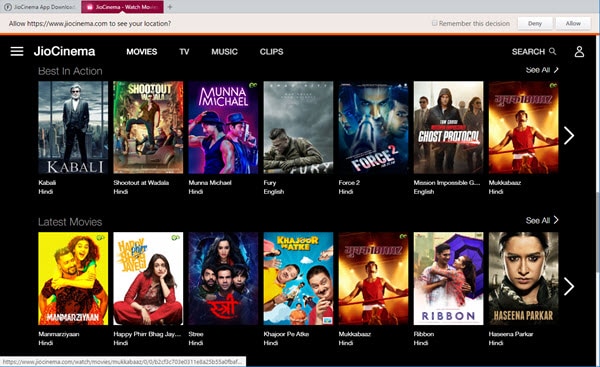Switch to JioCinema App Download tab

[x=41, y=7]
